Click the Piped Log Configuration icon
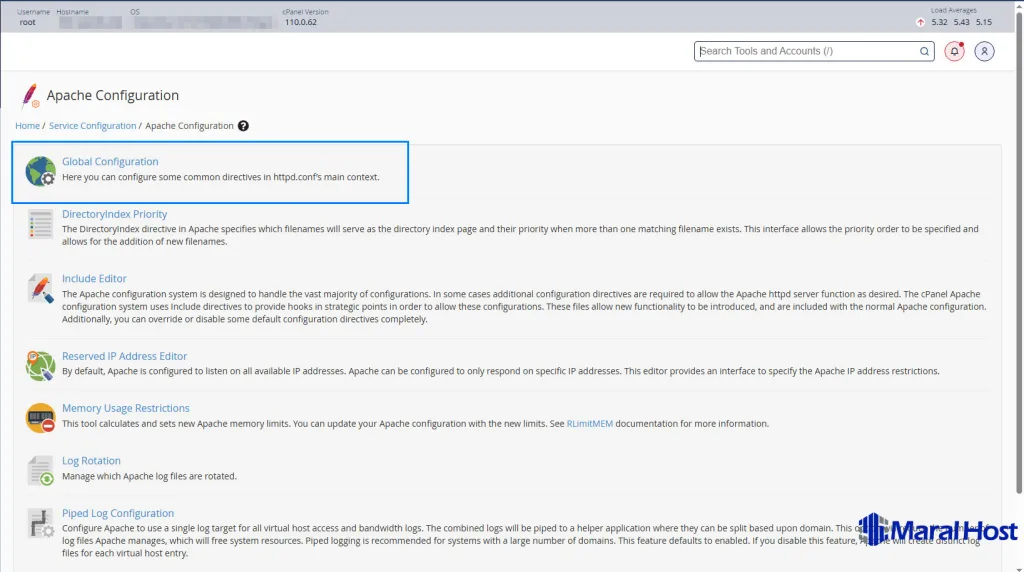 [40, 523]
